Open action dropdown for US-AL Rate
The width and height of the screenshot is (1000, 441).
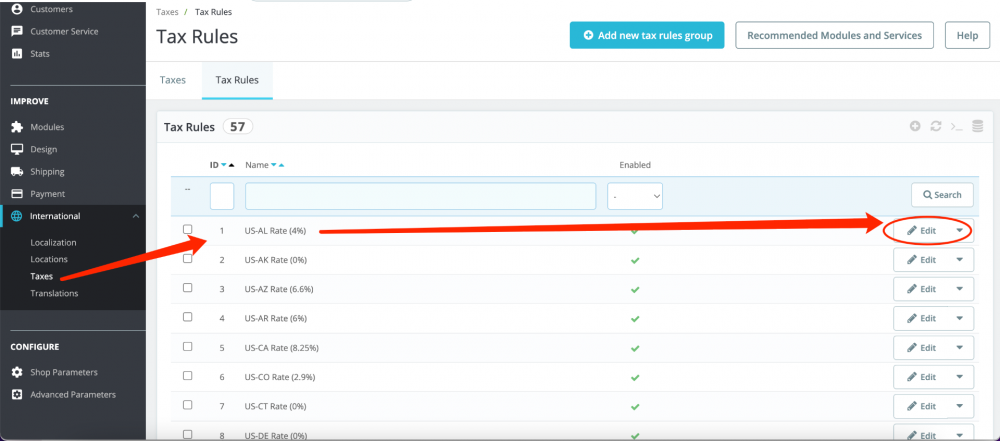960,230
